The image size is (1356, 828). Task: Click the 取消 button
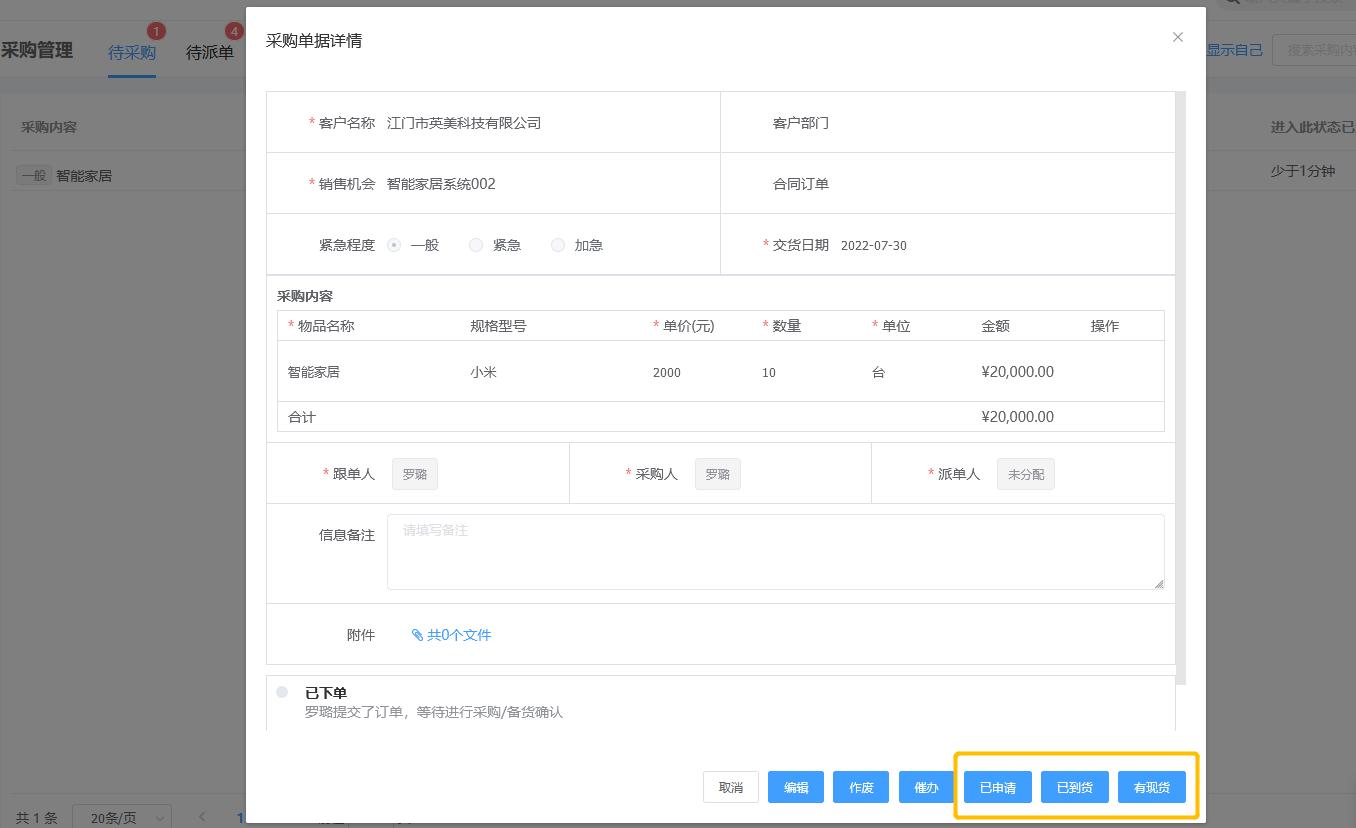tap(731, 787)
